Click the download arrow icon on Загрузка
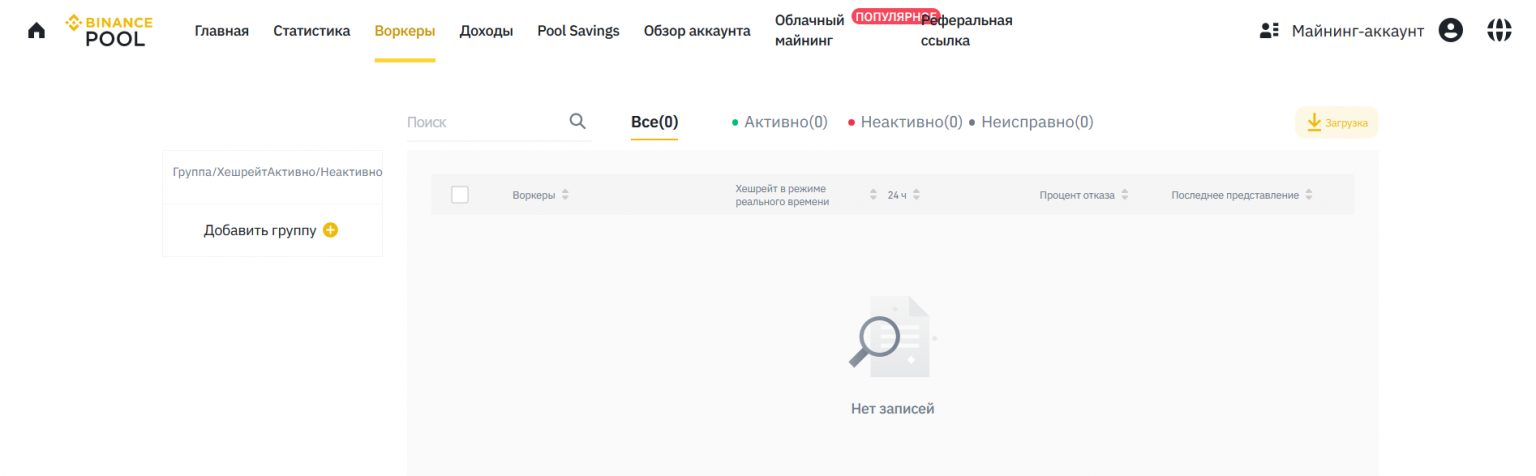The width and height of the screenshot is (1536, 476). tap(1315, 122)
